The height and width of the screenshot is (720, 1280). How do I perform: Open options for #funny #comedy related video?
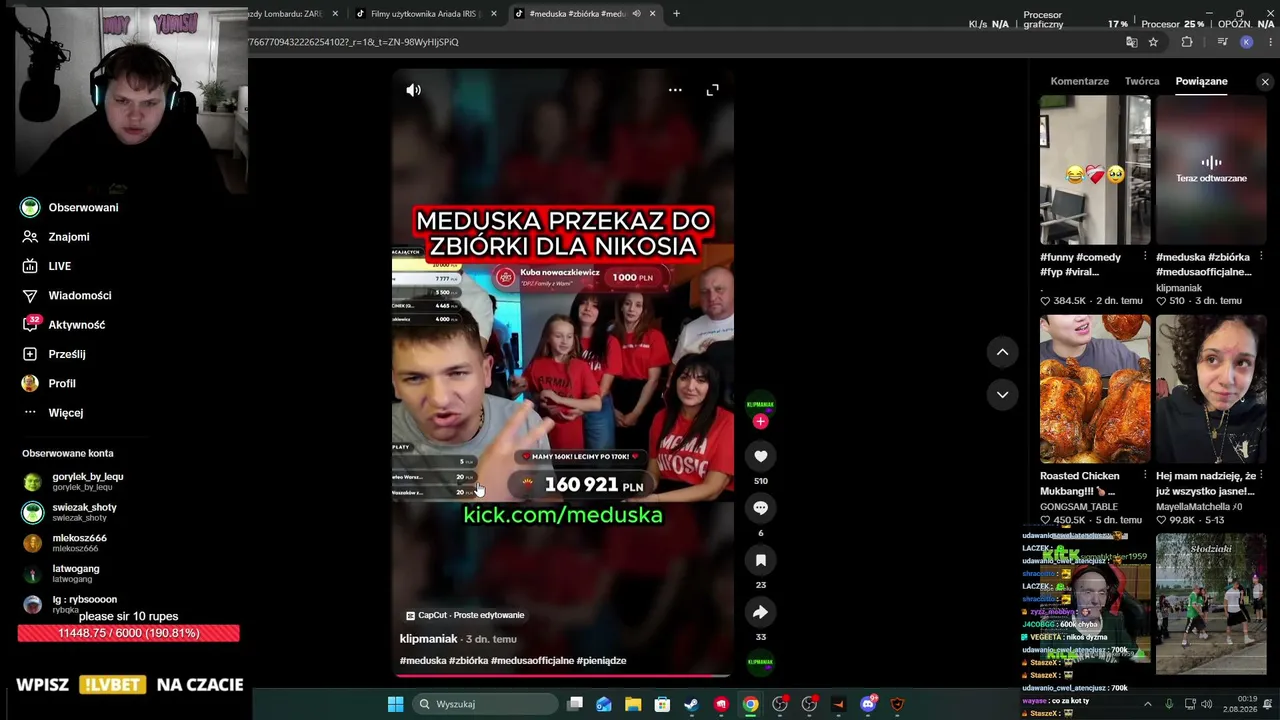1145,257
